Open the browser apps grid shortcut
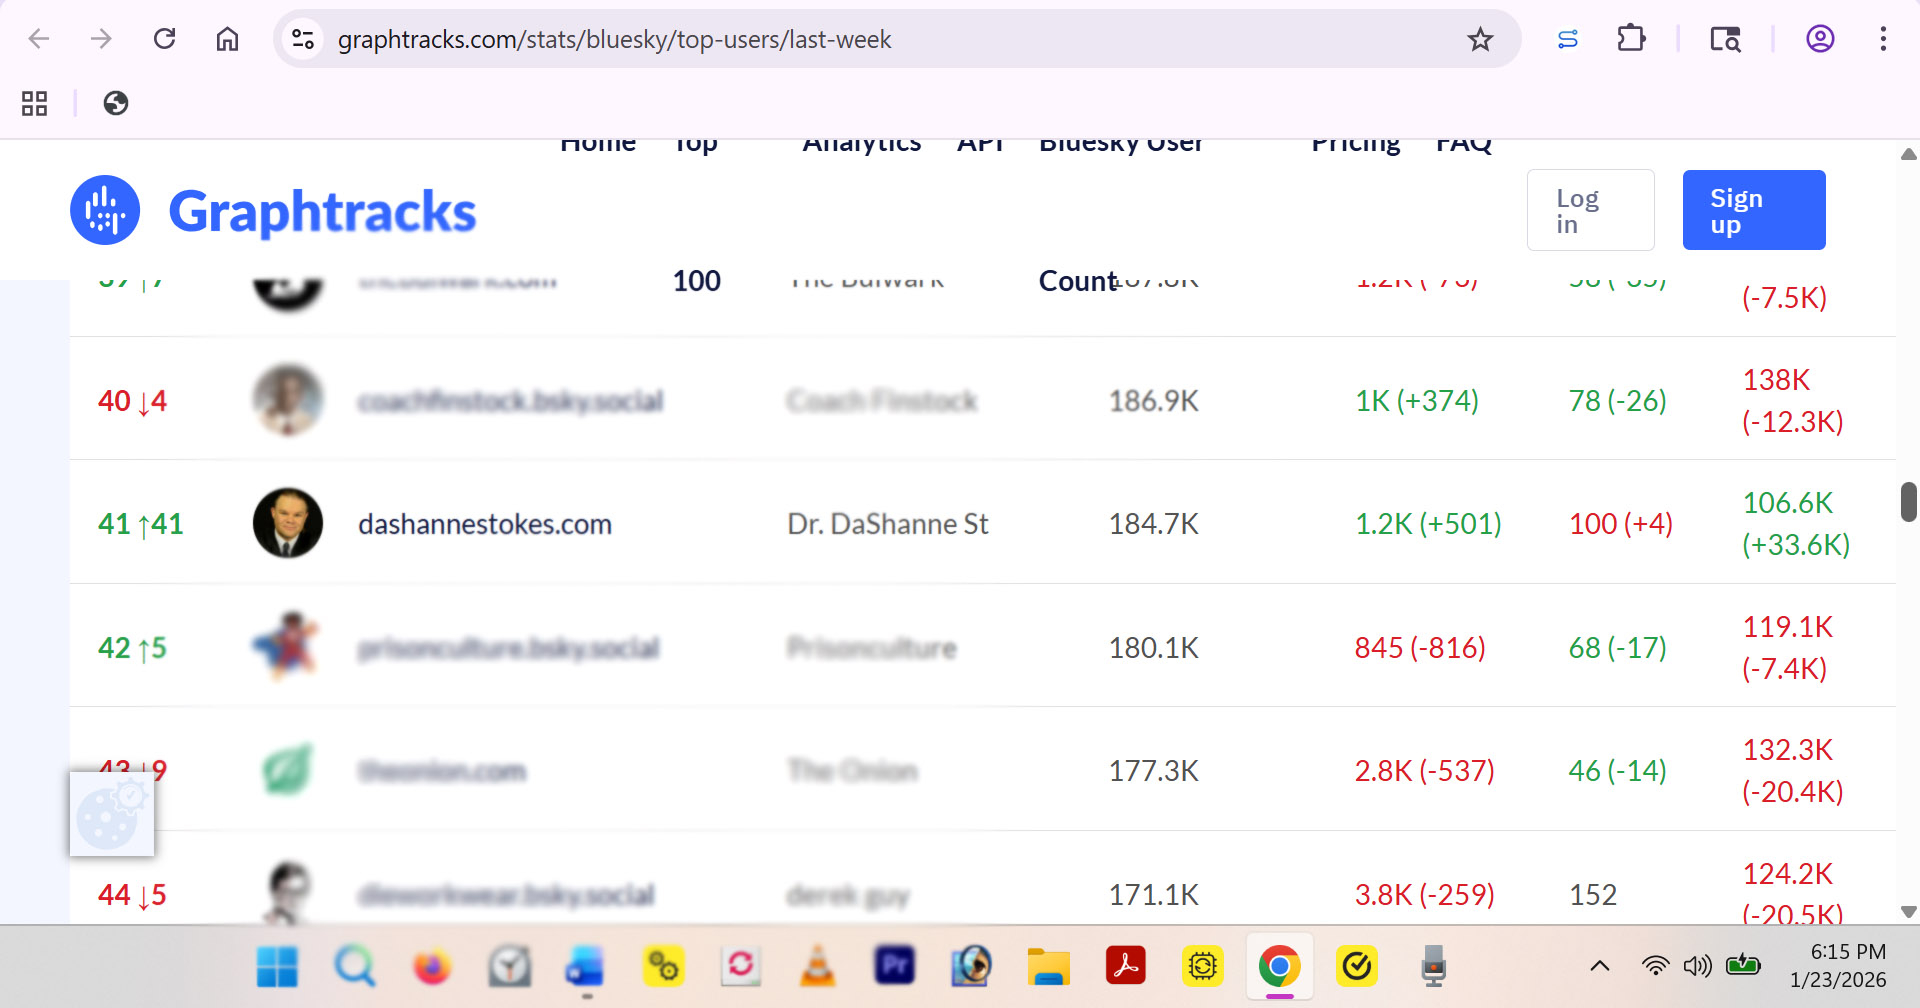The height and width of the screenshot is (1008, 1920). click(35, 103)
